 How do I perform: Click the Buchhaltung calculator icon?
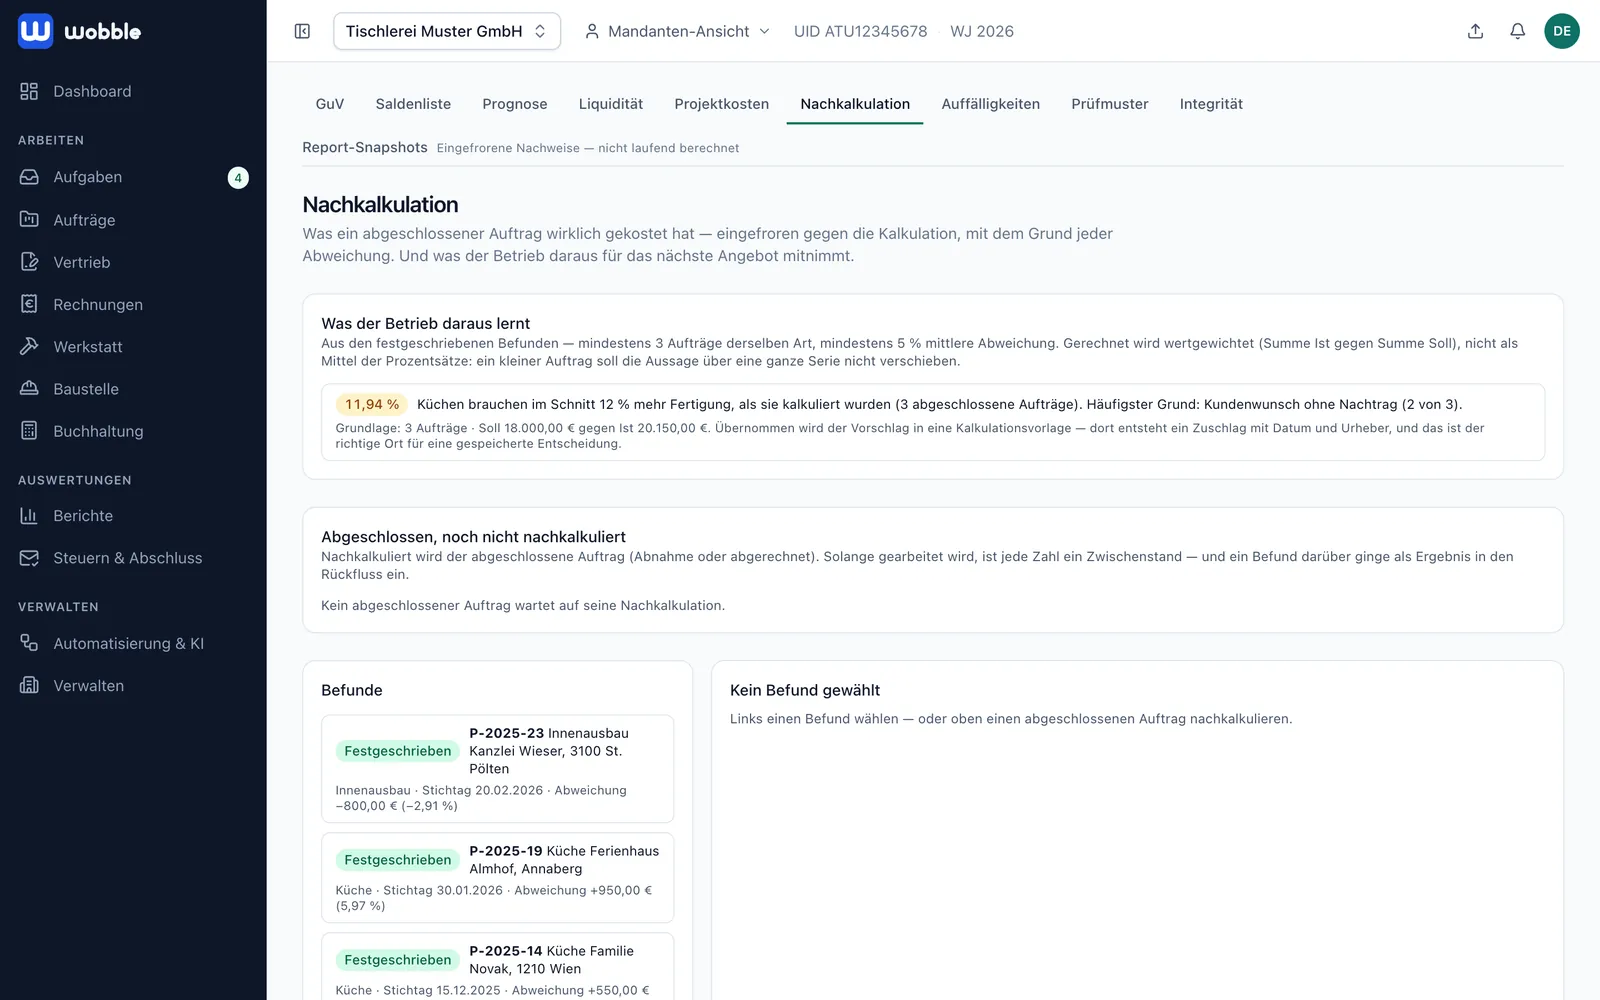click(x=29, y=431)
